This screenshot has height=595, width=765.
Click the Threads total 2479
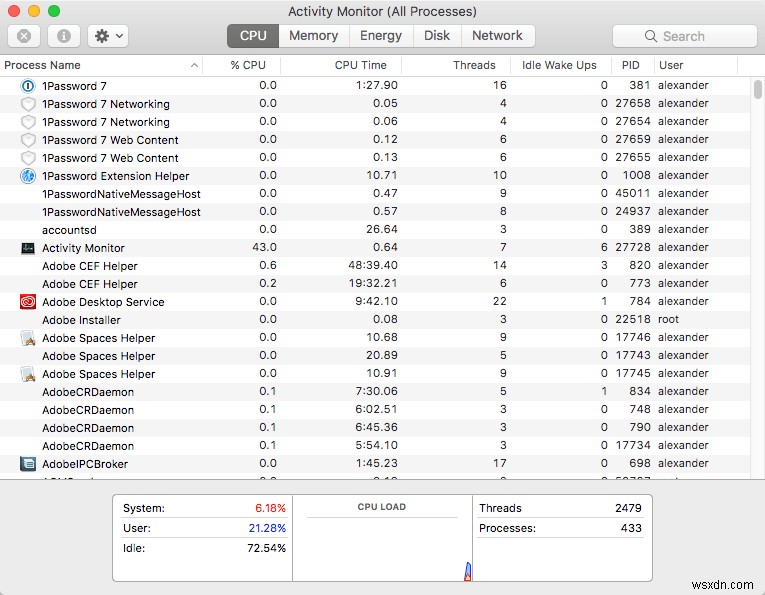[628, 508]
